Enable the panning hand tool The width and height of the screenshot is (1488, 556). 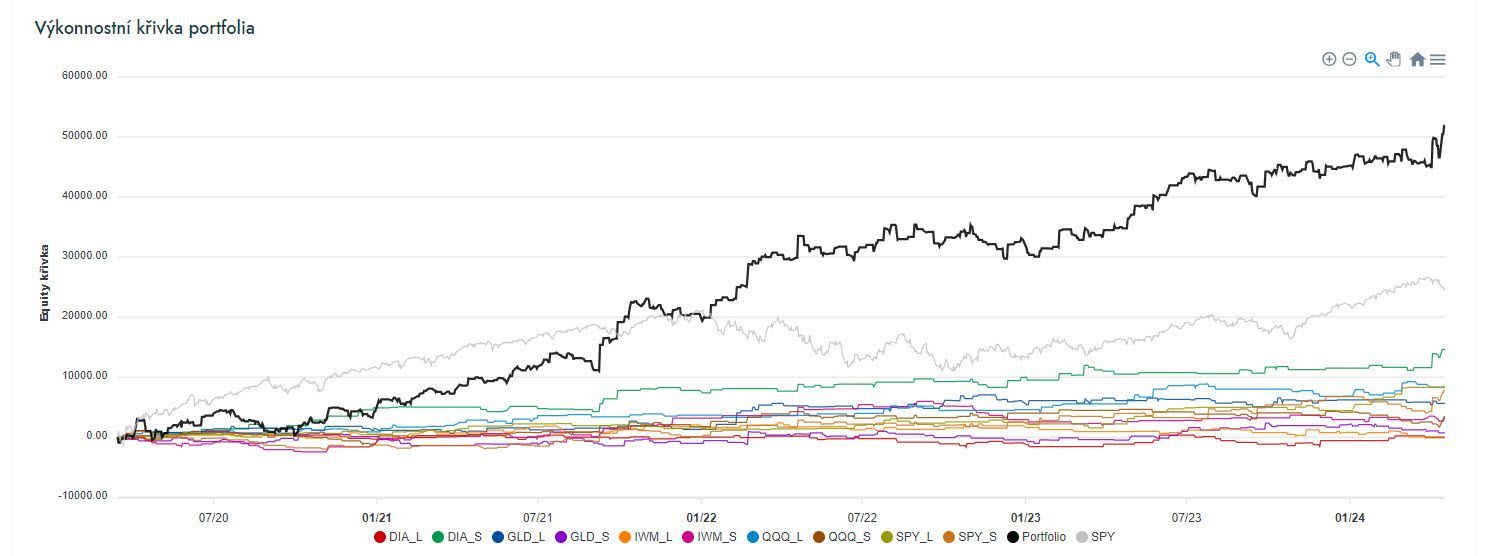[1394, 60]
